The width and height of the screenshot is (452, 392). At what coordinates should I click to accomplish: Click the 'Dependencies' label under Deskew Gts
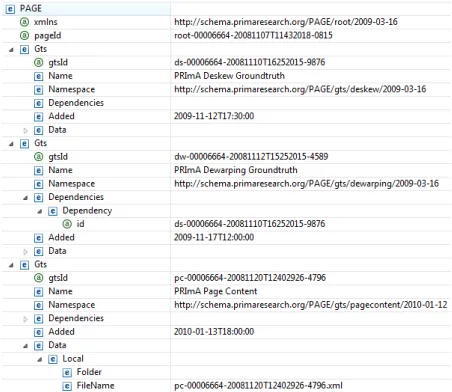pyautogui.click(x=76, y=103)
